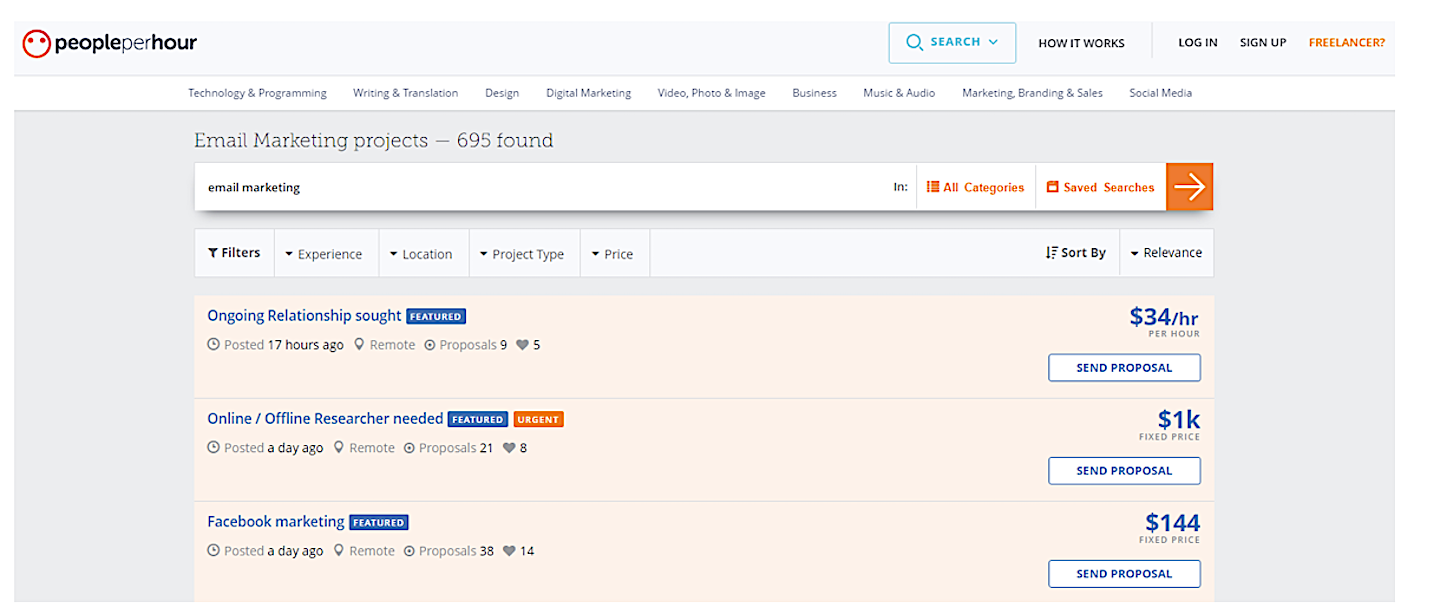
Task: Click heart icon on Ongoing Relationship project
Action: coord(522,345)
